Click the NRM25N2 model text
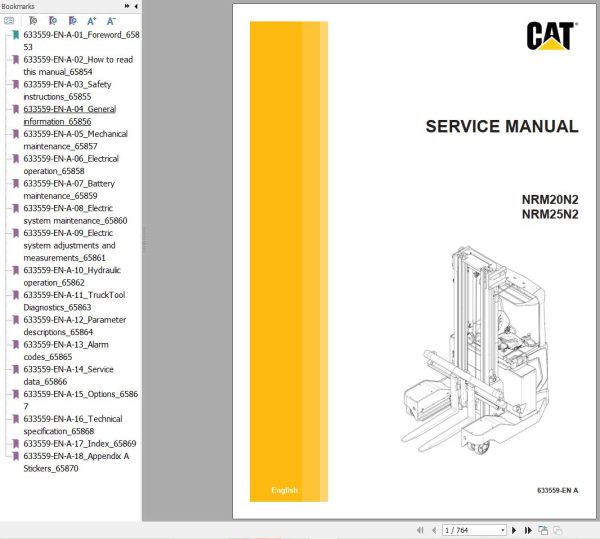 pos(550,214)
